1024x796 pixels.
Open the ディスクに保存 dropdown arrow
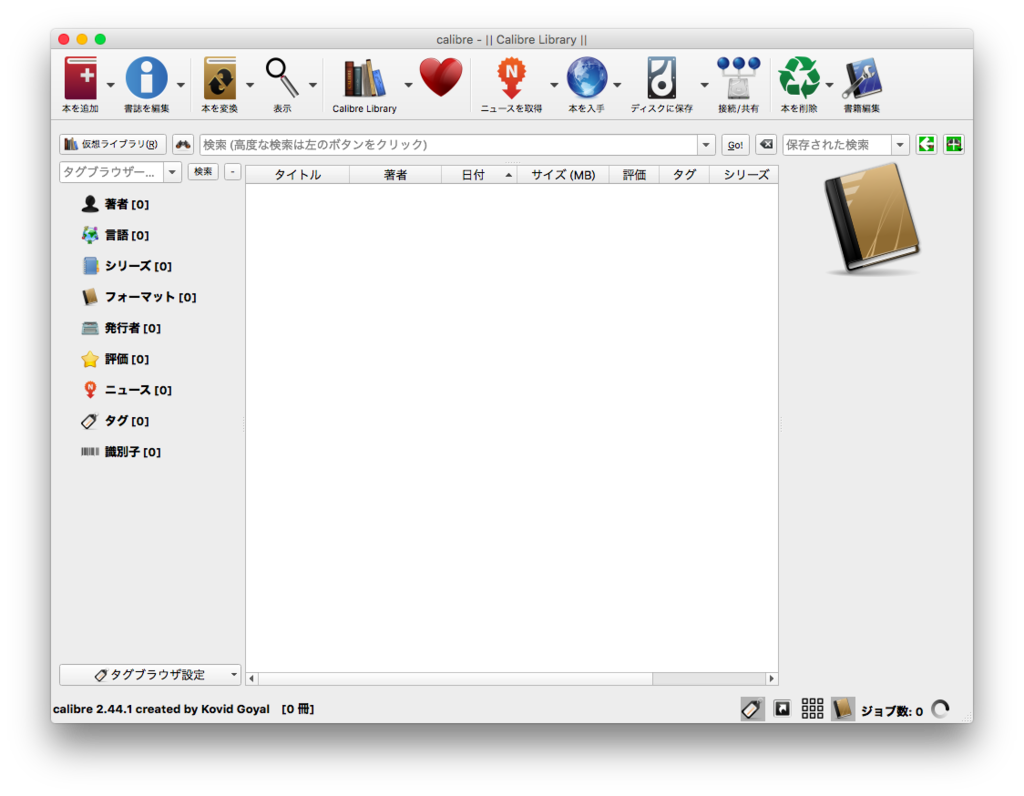click(x=704, y=85)
